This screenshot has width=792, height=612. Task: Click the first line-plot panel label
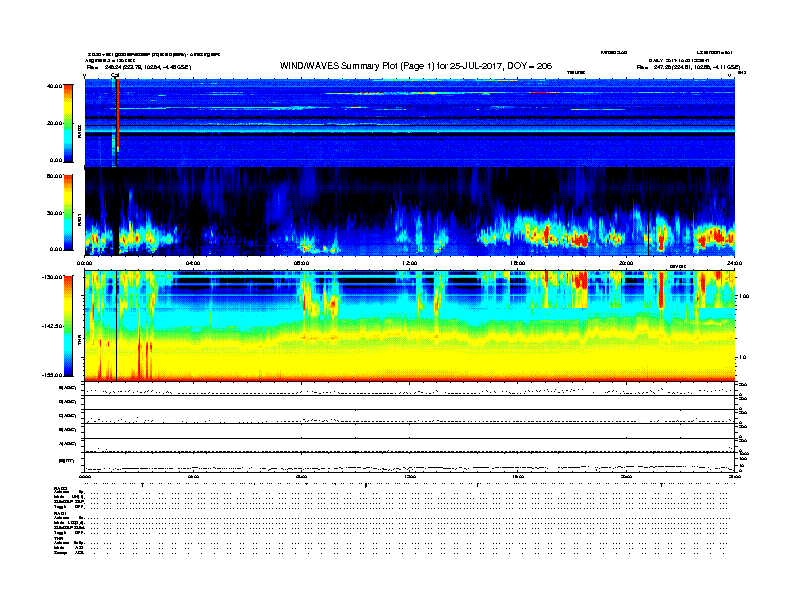[x=68, y=388]
